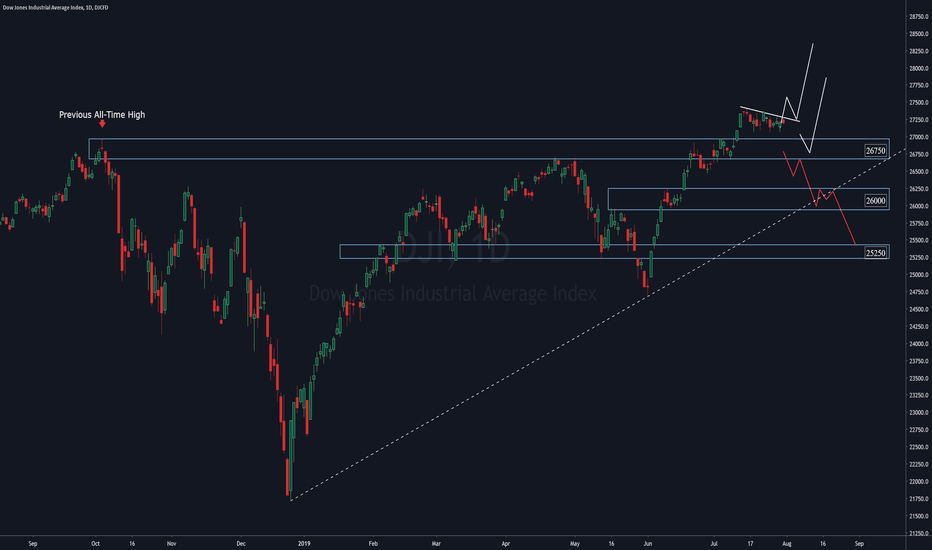Click the red arrow under Previous All-Time High
Viewport: 932px width, 550px height.
coord(102,124)
